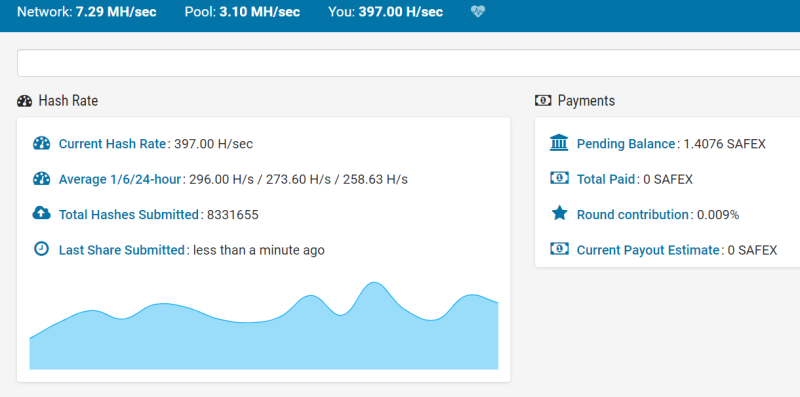Click the Total Hashes Submitted label

[x=129, y=215]
